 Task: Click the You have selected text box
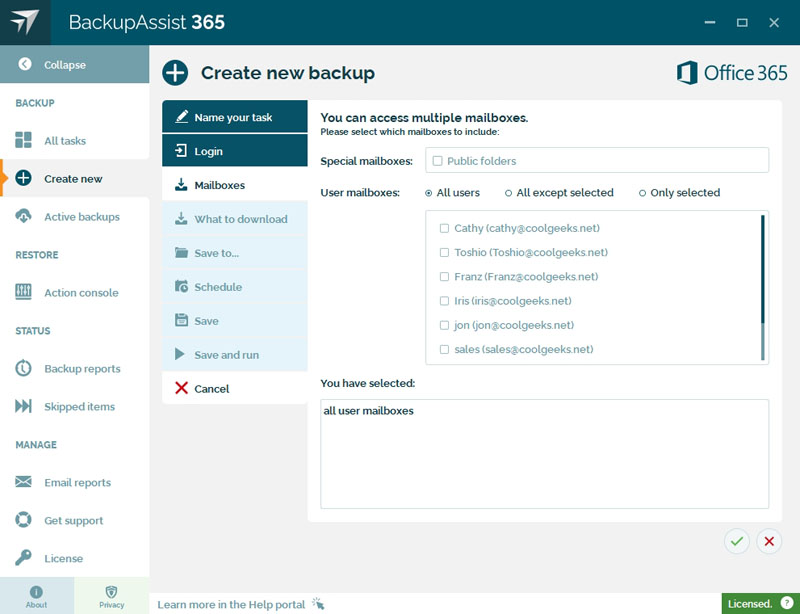[x=544, y=454]
